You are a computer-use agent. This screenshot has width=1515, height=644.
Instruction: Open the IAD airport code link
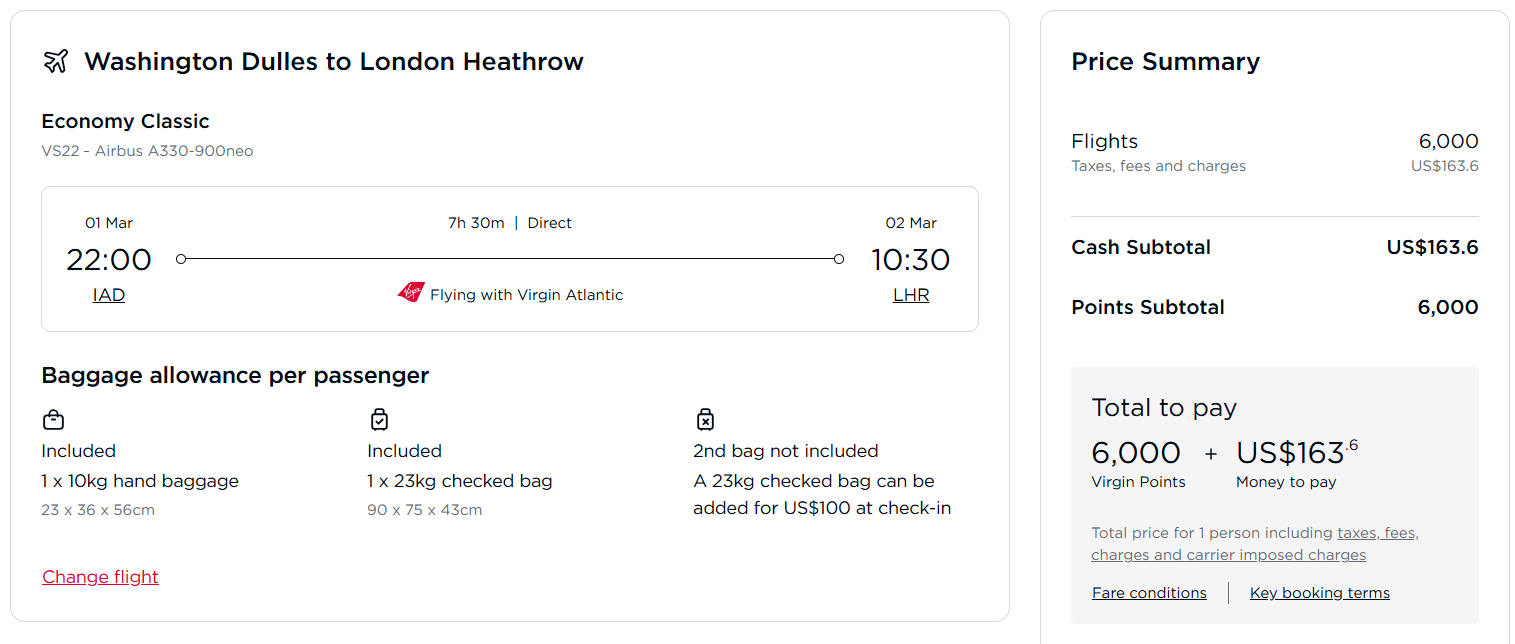tap(108, 295)
